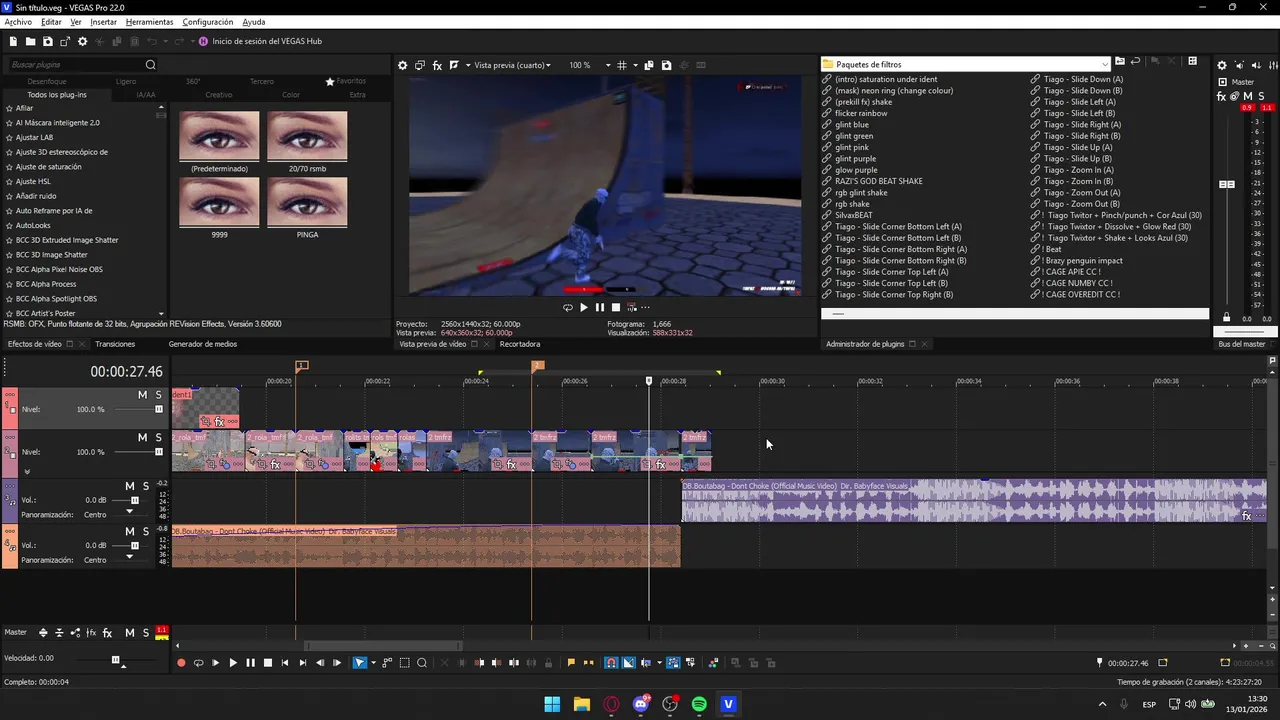
Task: Click the New project icon
Action: (13, 41)
